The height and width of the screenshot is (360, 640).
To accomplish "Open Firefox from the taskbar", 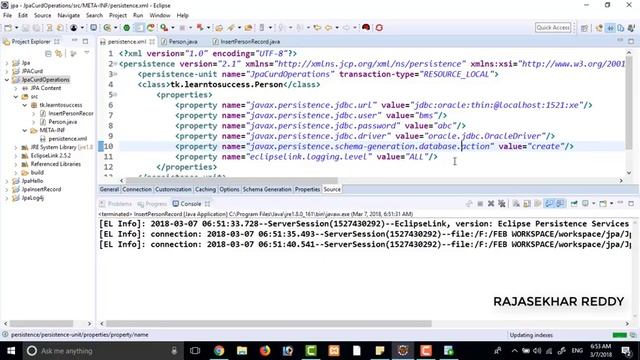I will click(x=265, y=351).
